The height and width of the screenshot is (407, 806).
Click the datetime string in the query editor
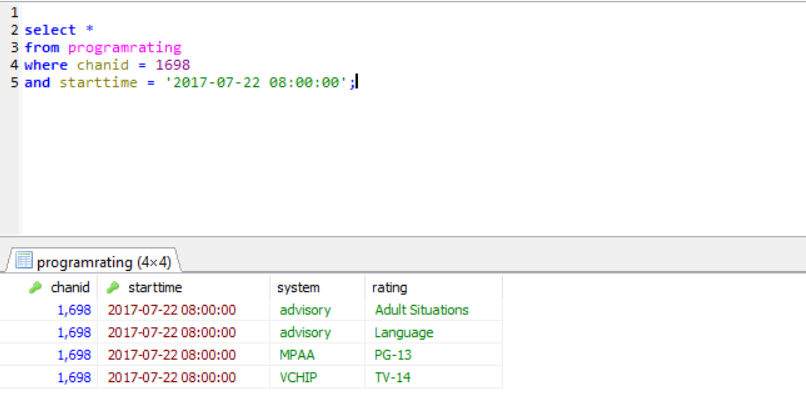[x=260, y=82]
